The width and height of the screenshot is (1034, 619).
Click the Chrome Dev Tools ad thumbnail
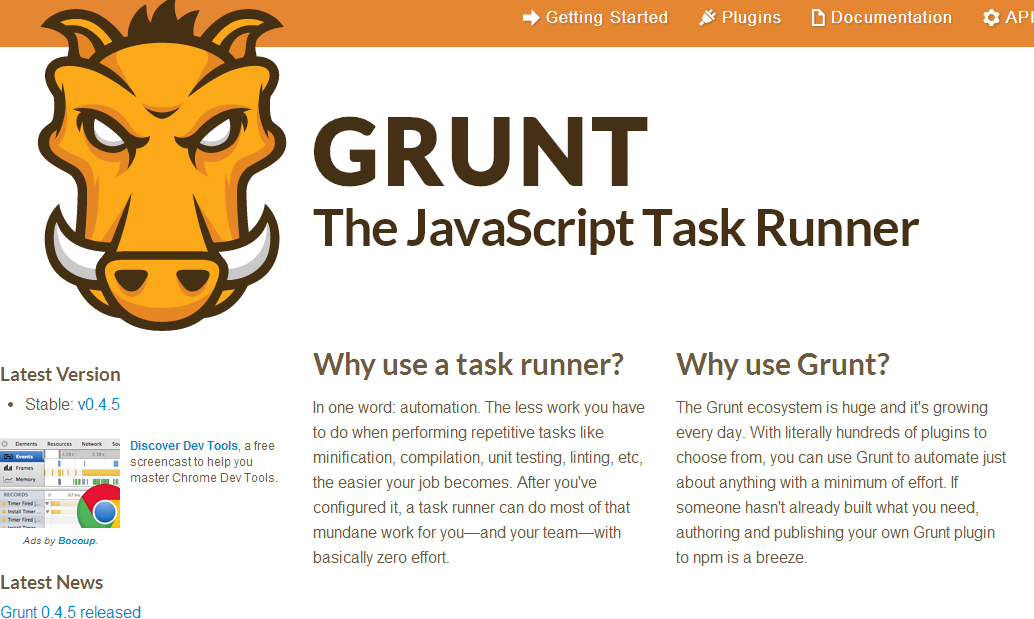tap(60, 483)
